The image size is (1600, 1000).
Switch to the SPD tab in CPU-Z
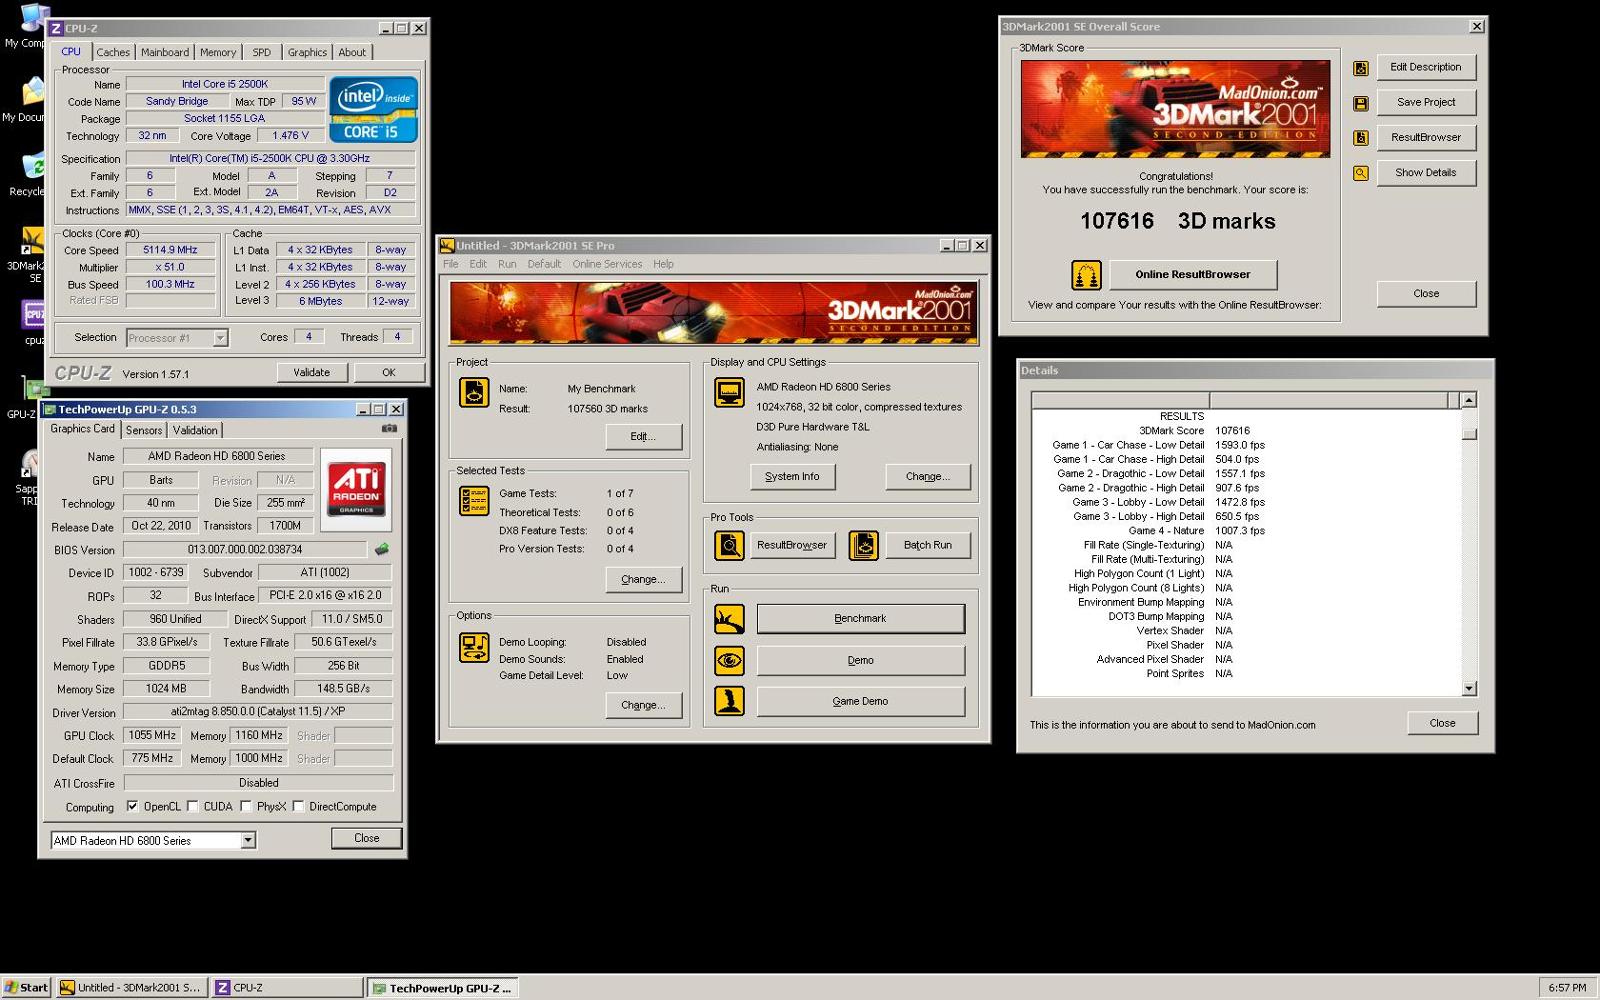tap(262, 52)
